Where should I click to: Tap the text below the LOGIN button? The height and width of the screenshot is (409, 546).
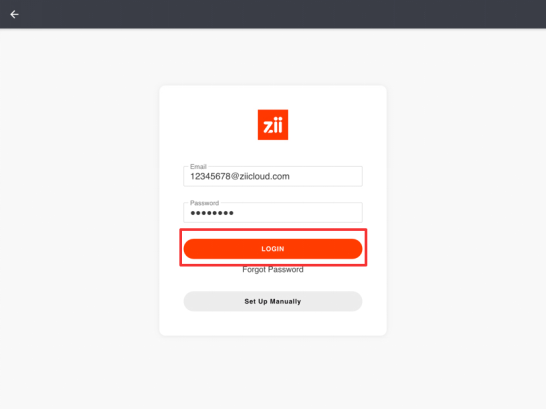click(273, 269)
